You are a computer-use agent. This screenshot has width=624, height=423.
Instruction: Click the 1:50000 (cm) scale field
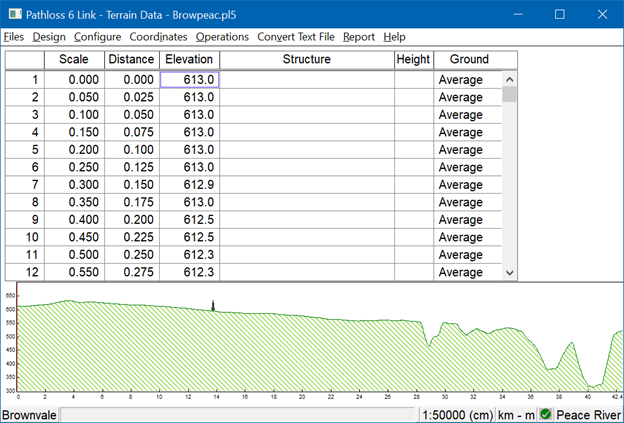point(457,414)
